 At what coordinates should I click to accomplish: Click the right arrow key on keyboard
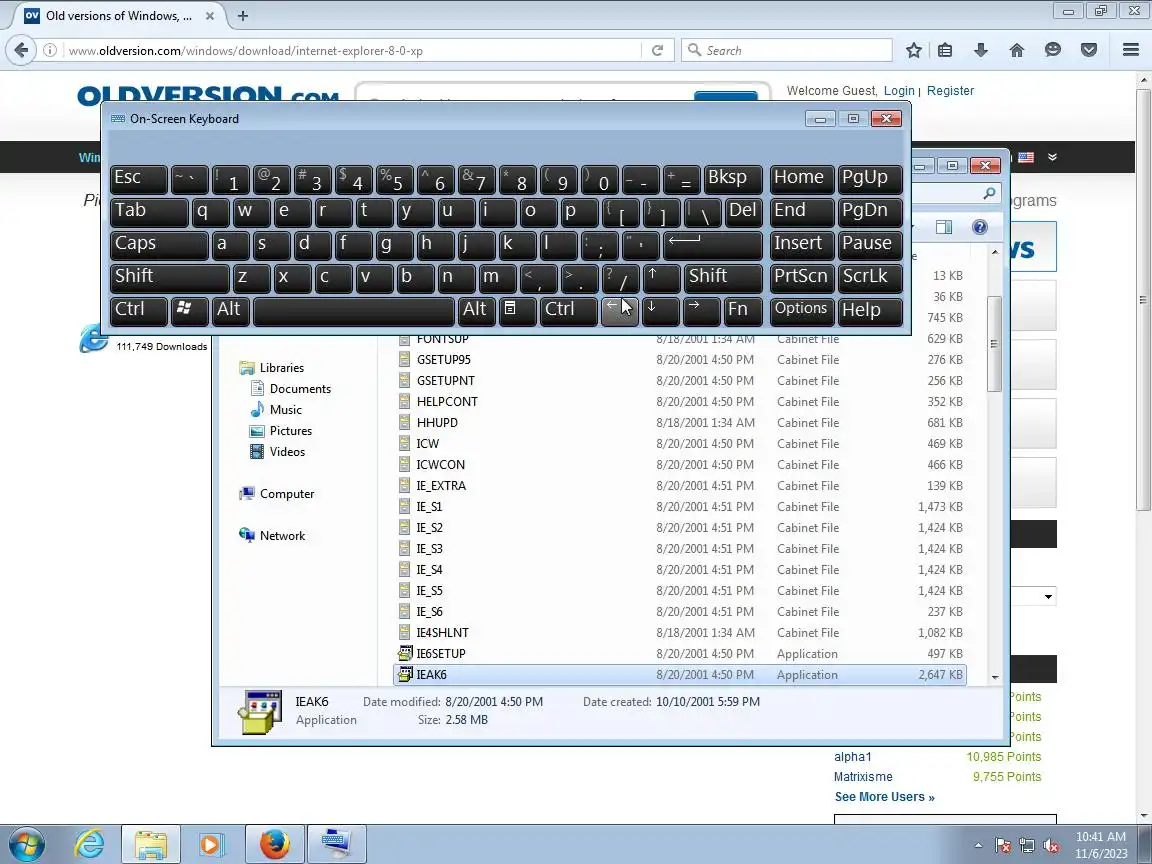[x=702, y=311]
